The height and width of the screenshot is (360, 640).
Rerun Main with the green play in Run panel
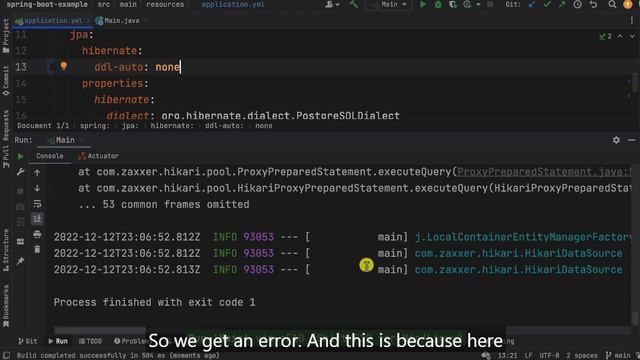pyautogui.click(x=20, y=156)
